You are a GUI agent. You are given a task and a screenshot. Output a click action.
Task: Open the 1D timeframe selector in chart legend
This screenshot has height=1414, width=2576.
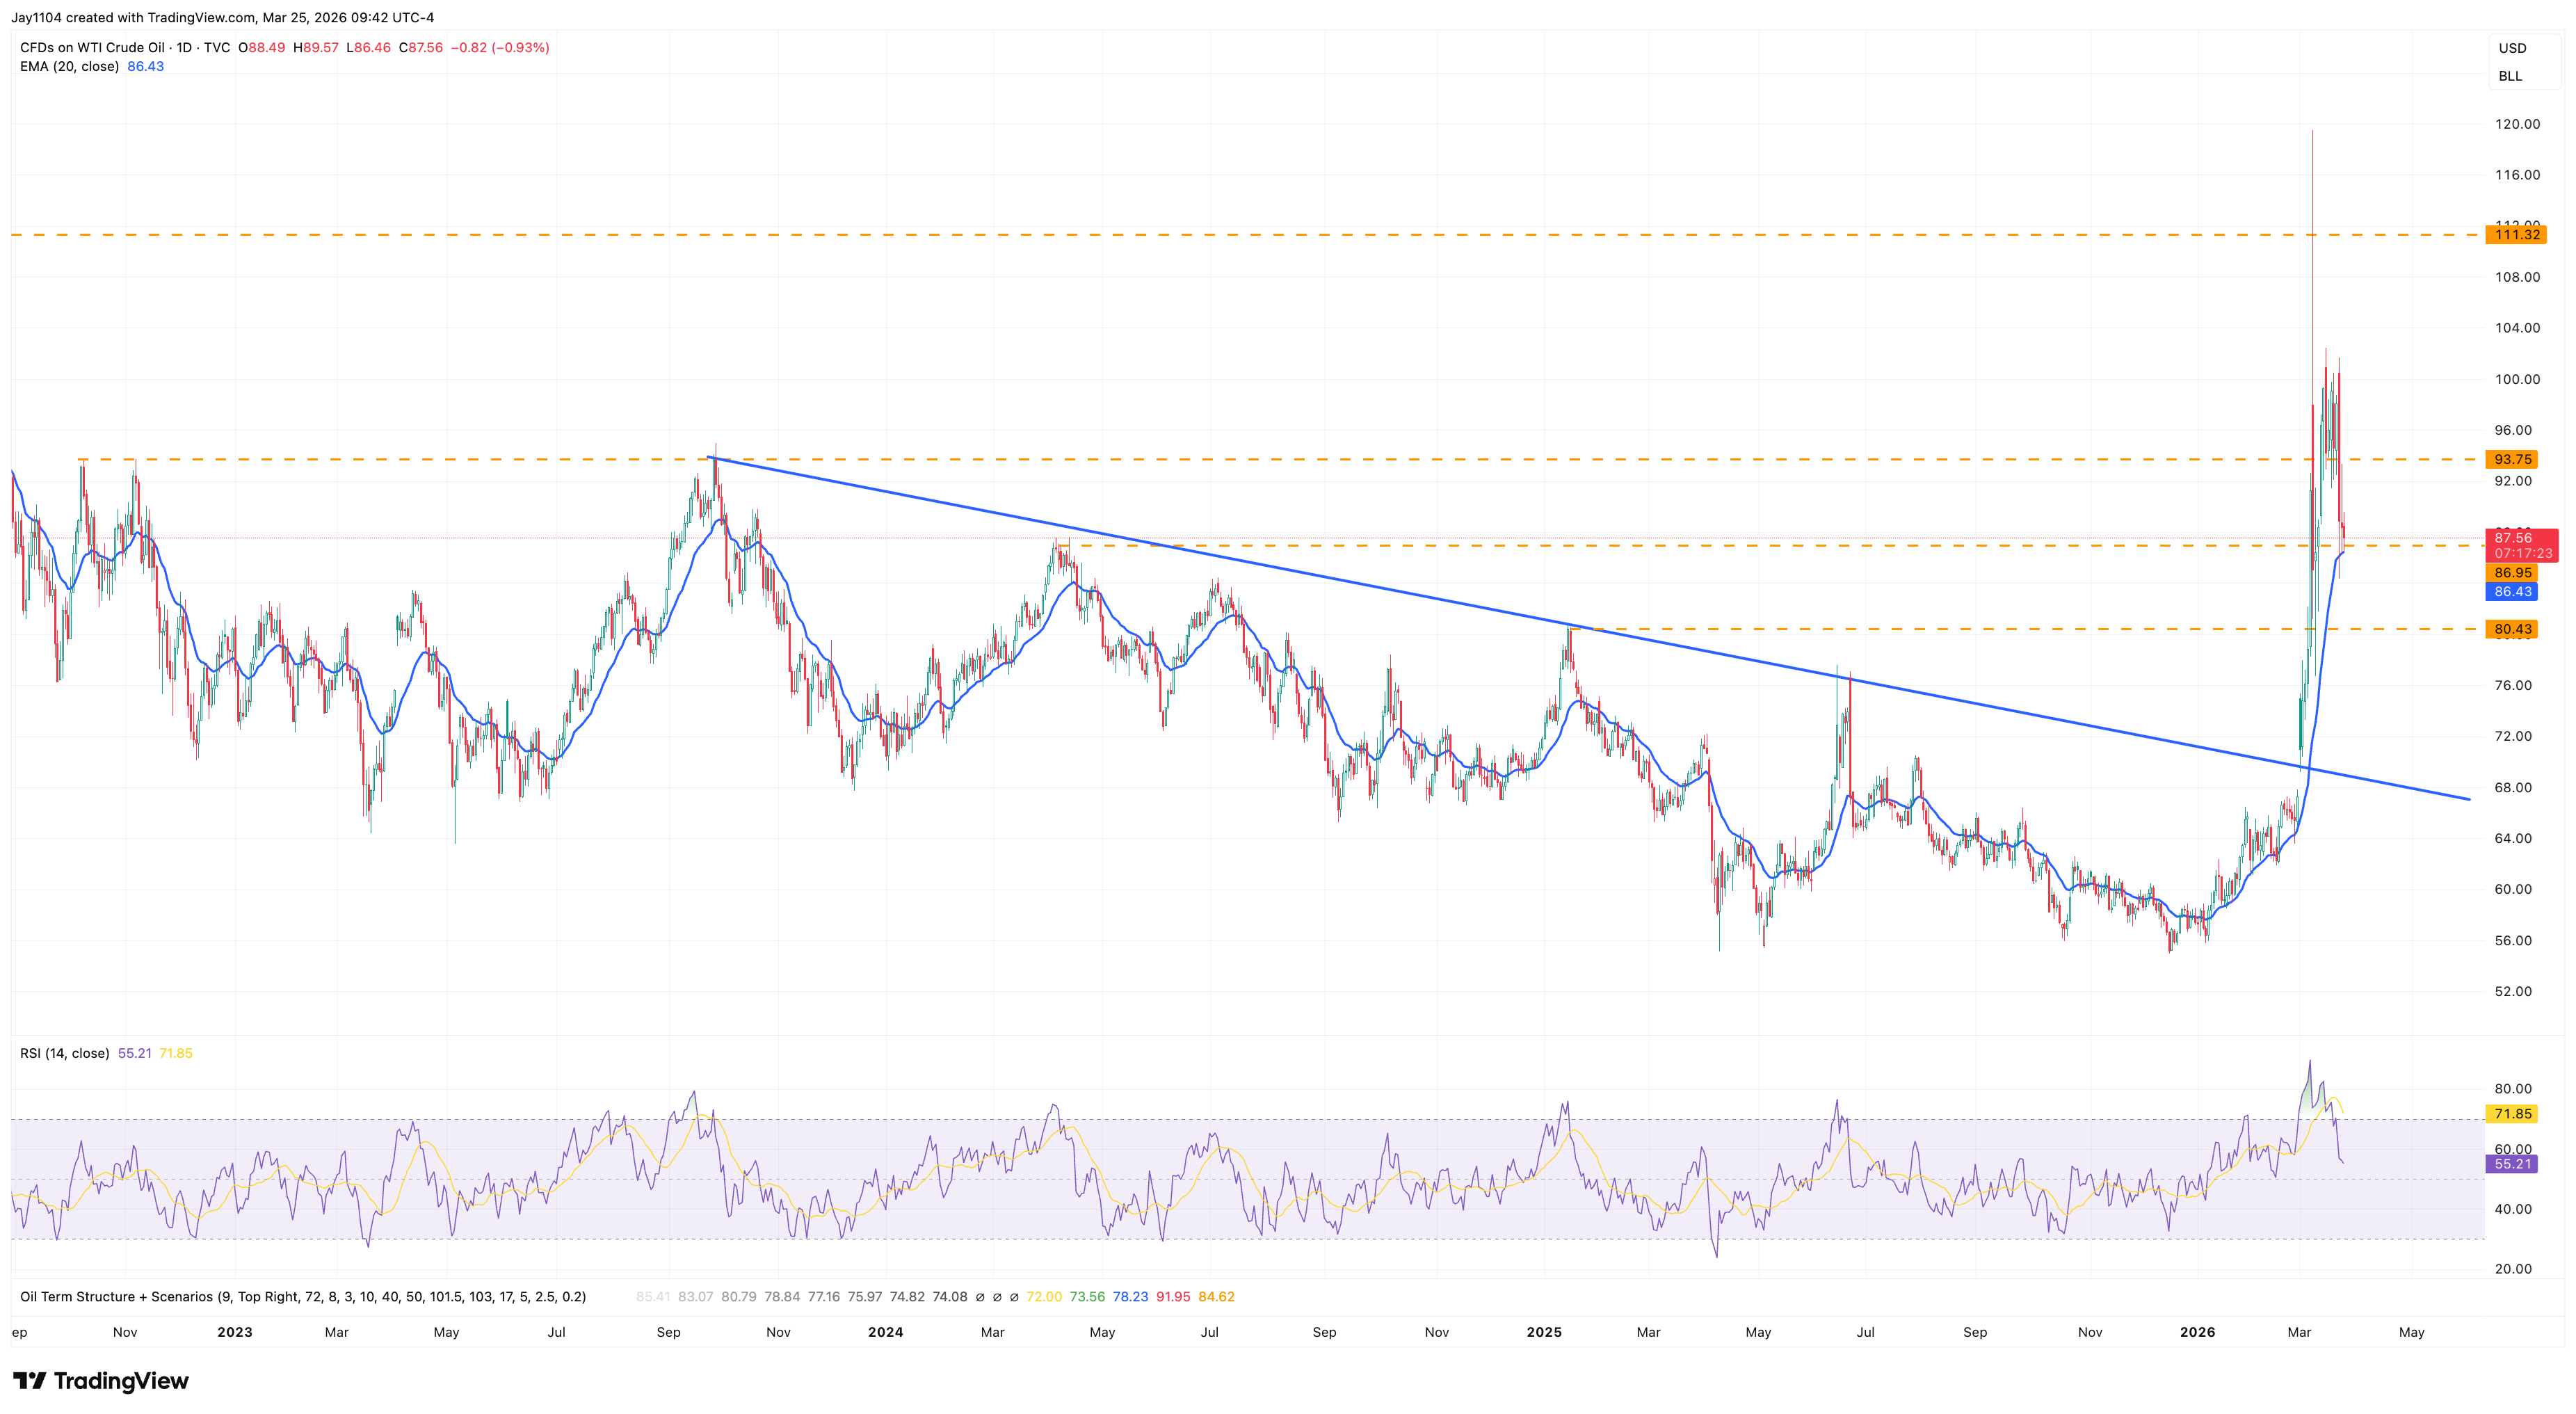[x=185, y=47]
